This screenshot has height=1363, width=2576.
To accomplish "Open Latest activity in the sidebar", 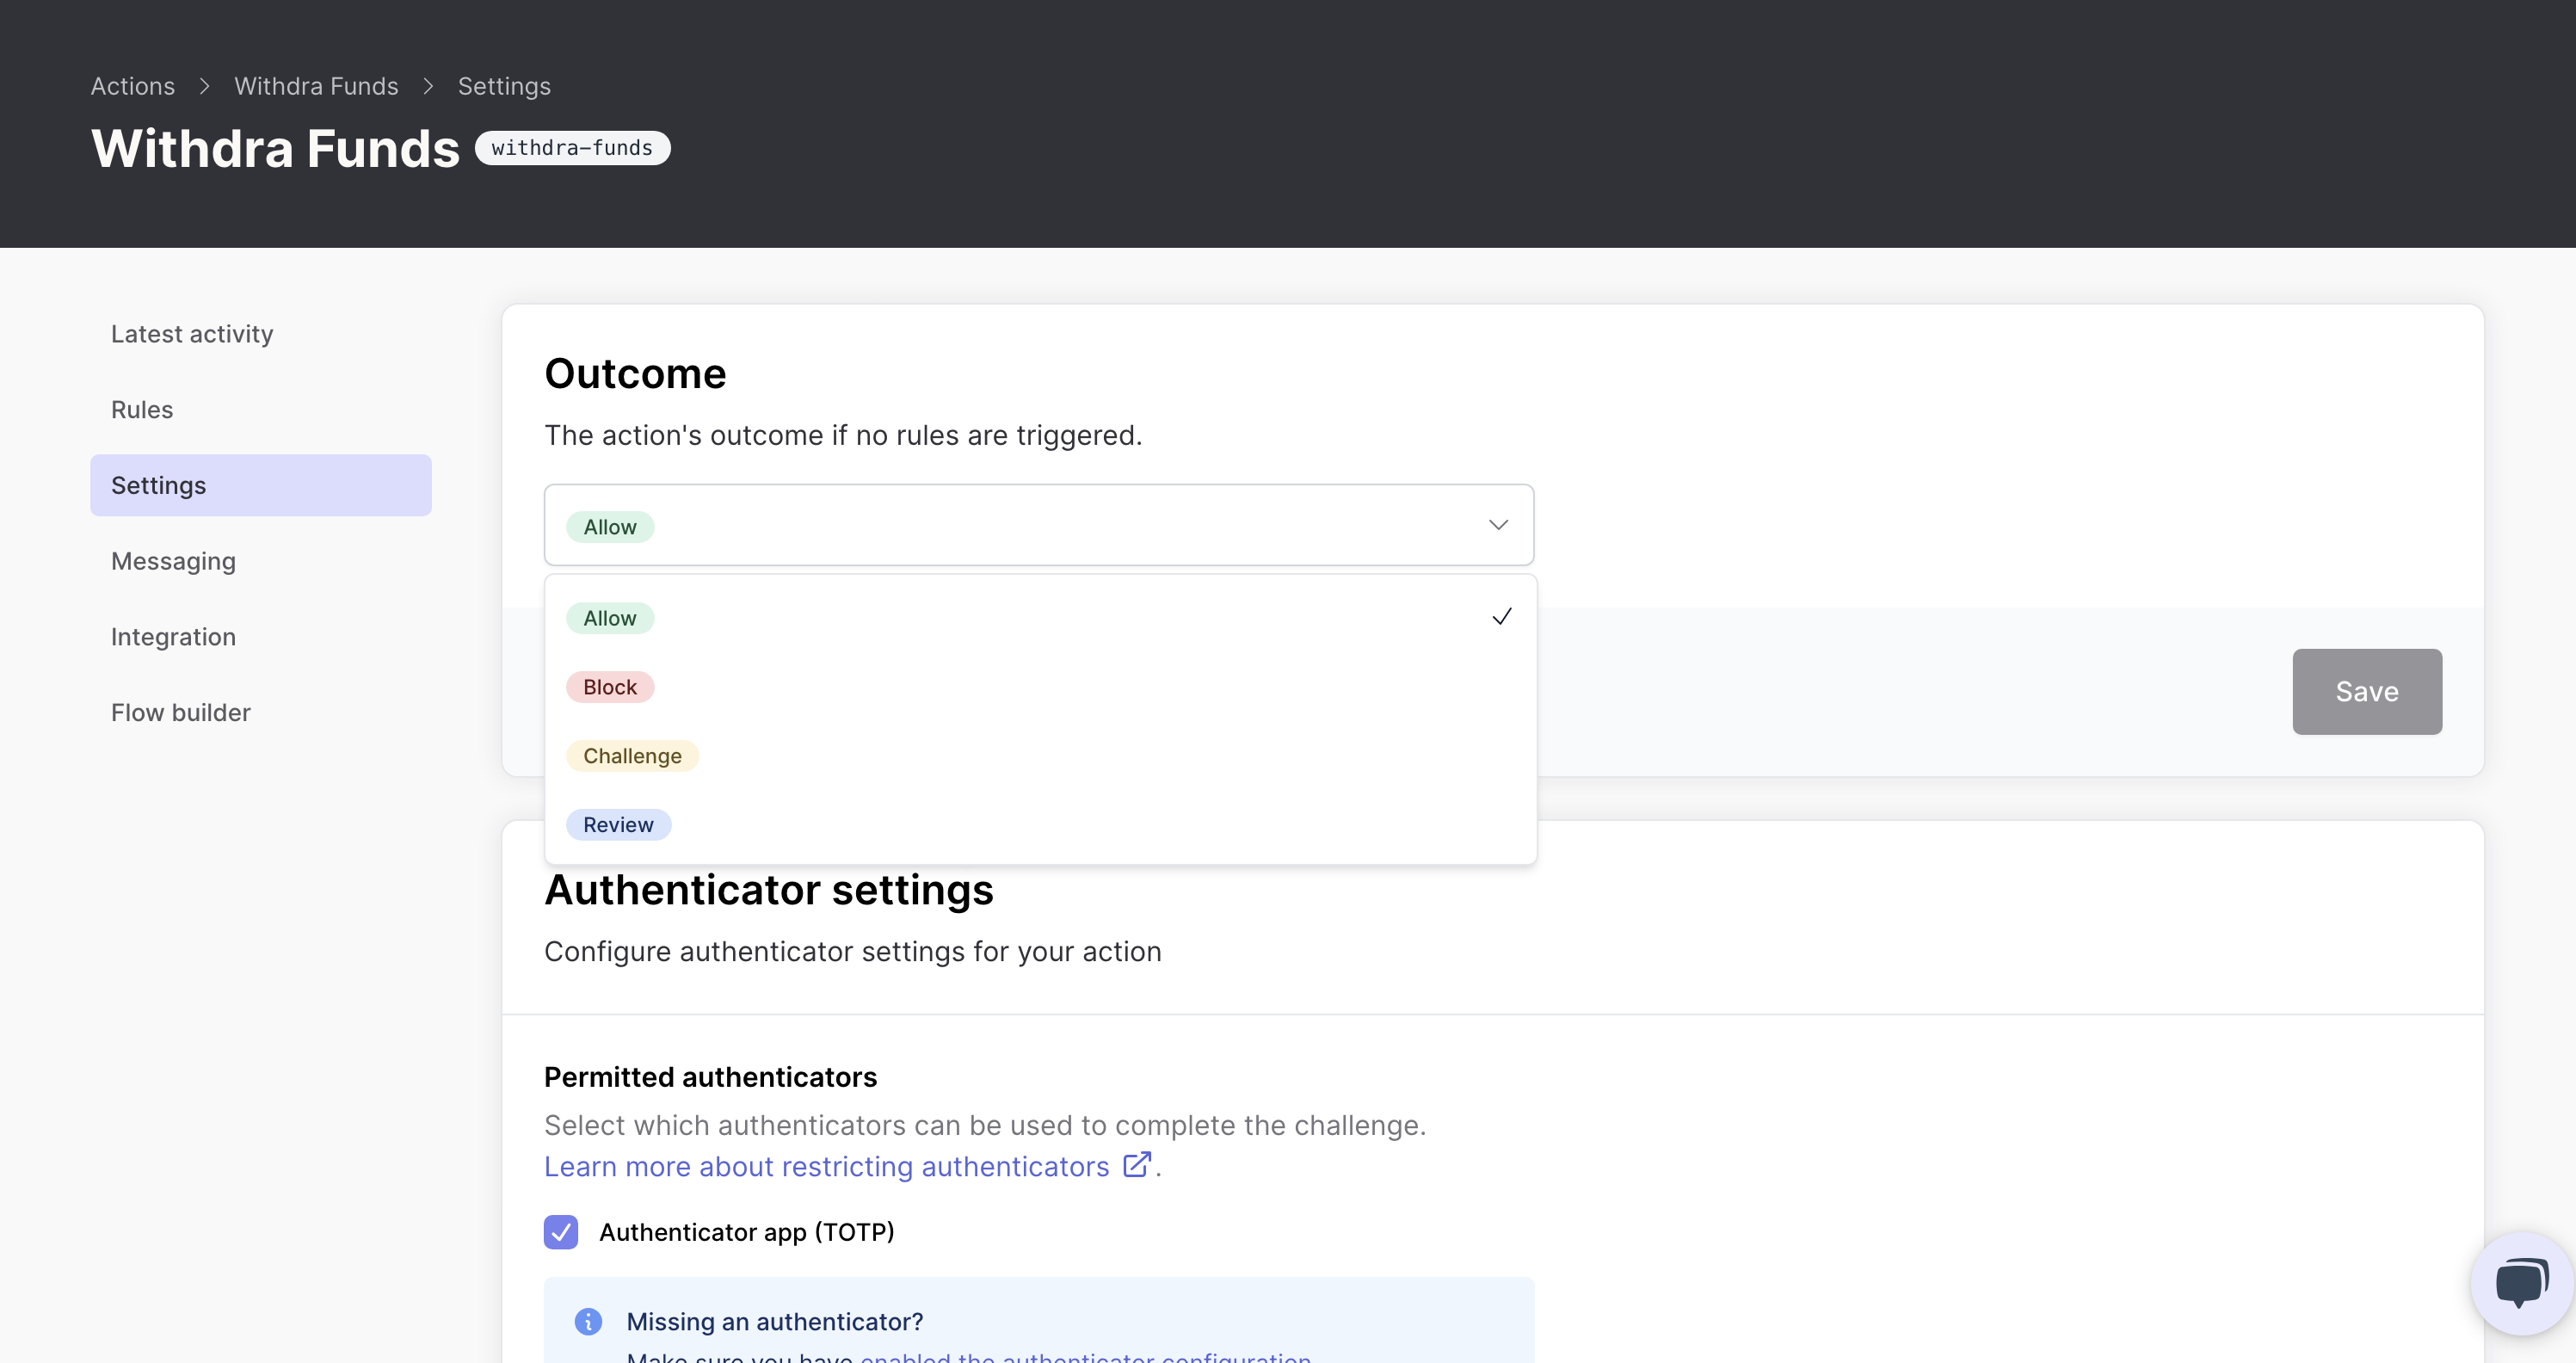I will 192,334.
